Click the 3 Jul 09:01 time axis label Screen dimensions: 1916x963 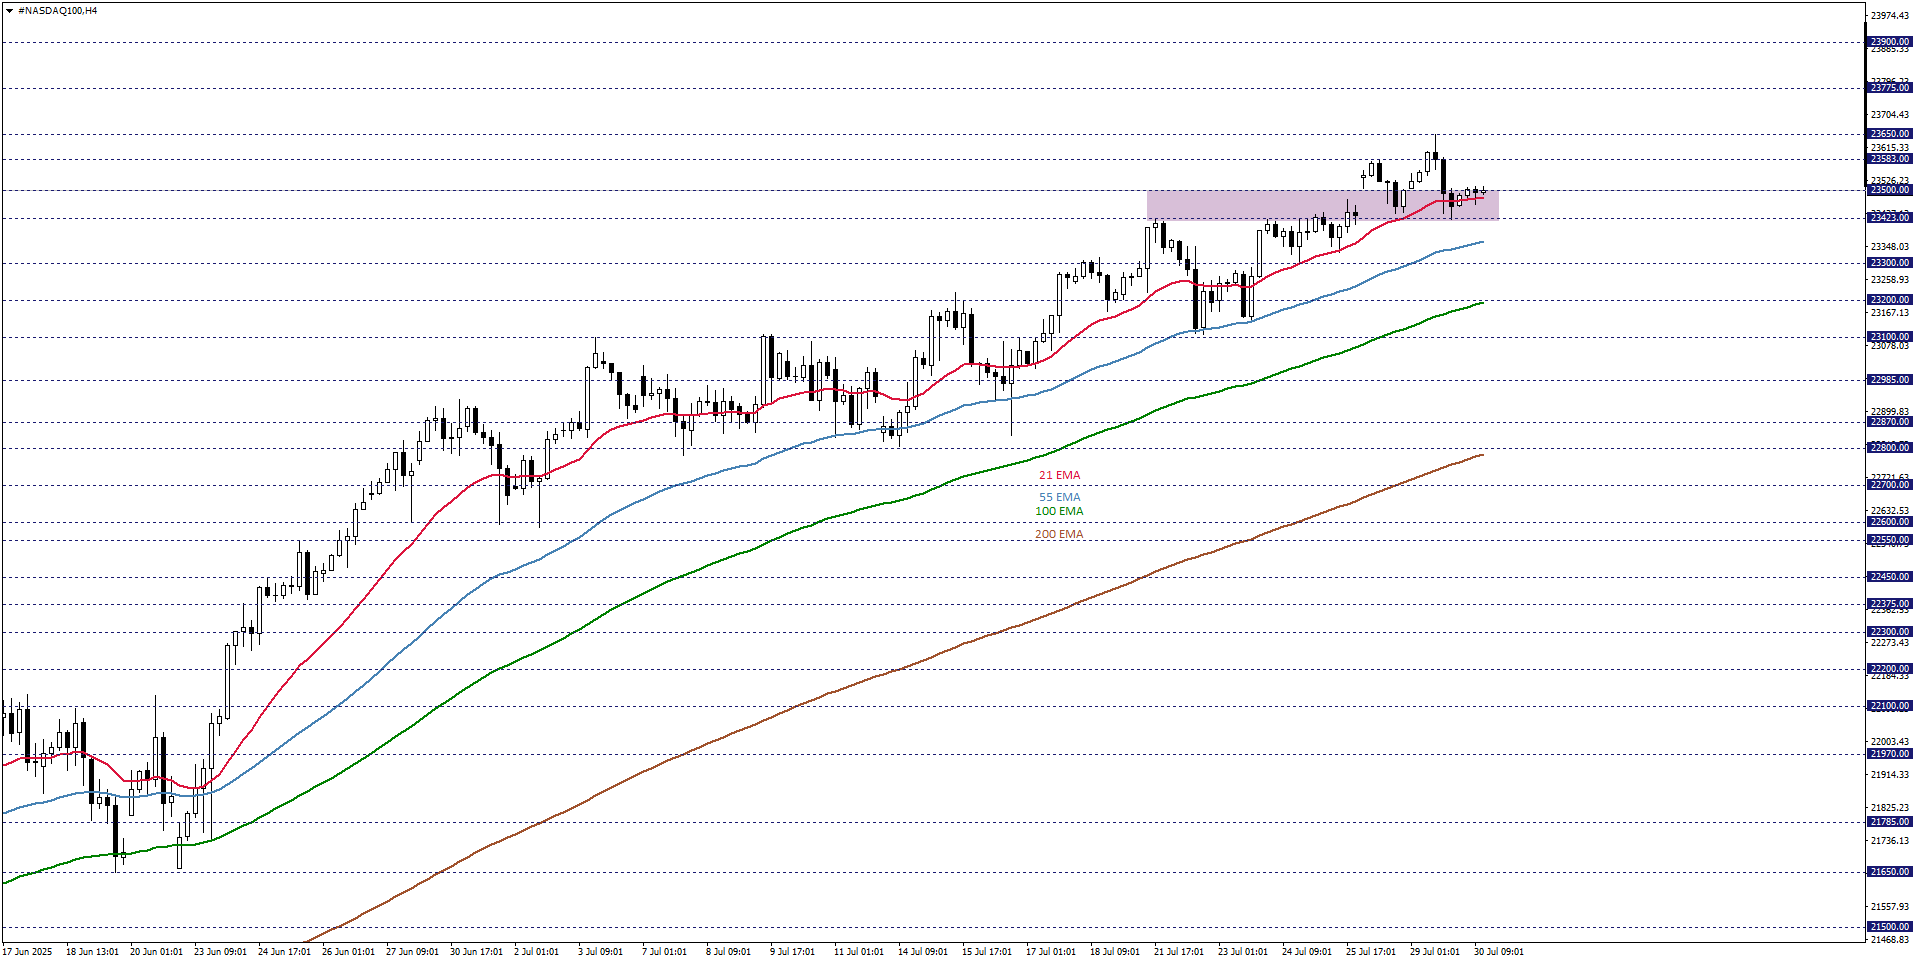tap(600, 952)
